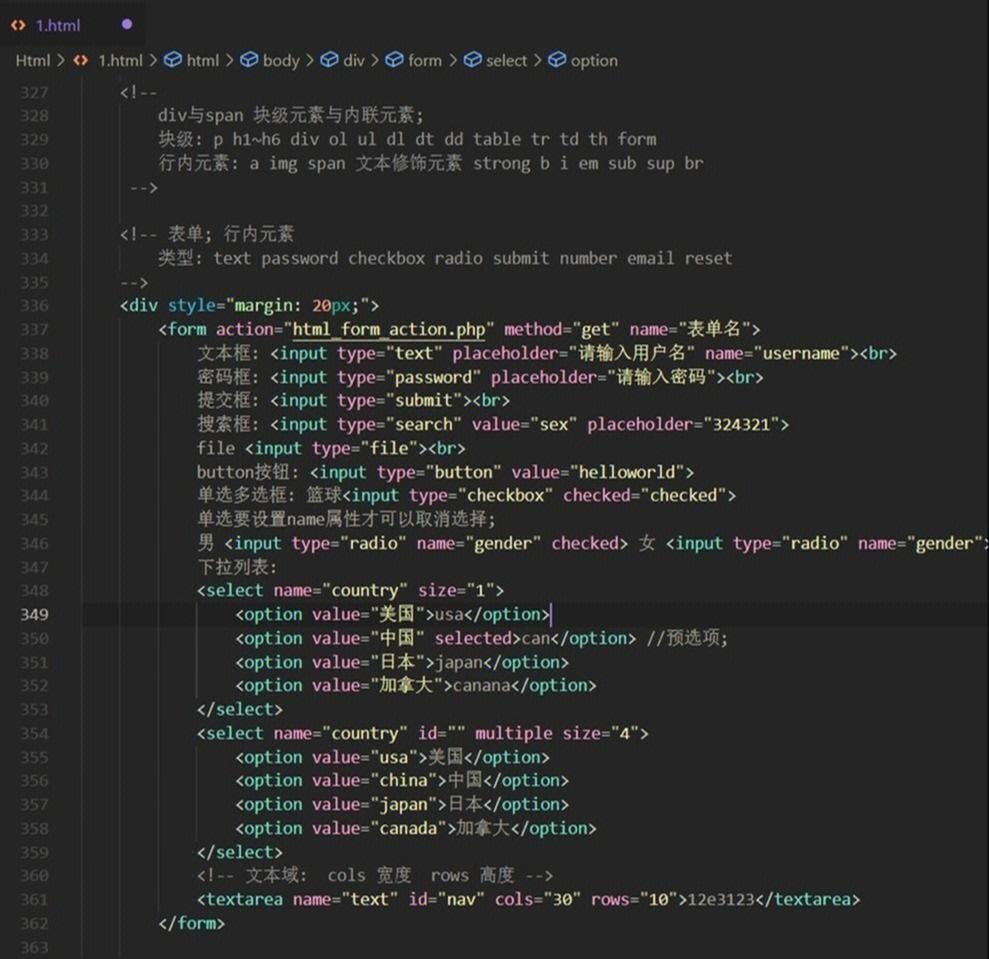The width and height of the screenshot is (989, 959).
Task: Click the size="1" attribute
Action: (456, 591)
